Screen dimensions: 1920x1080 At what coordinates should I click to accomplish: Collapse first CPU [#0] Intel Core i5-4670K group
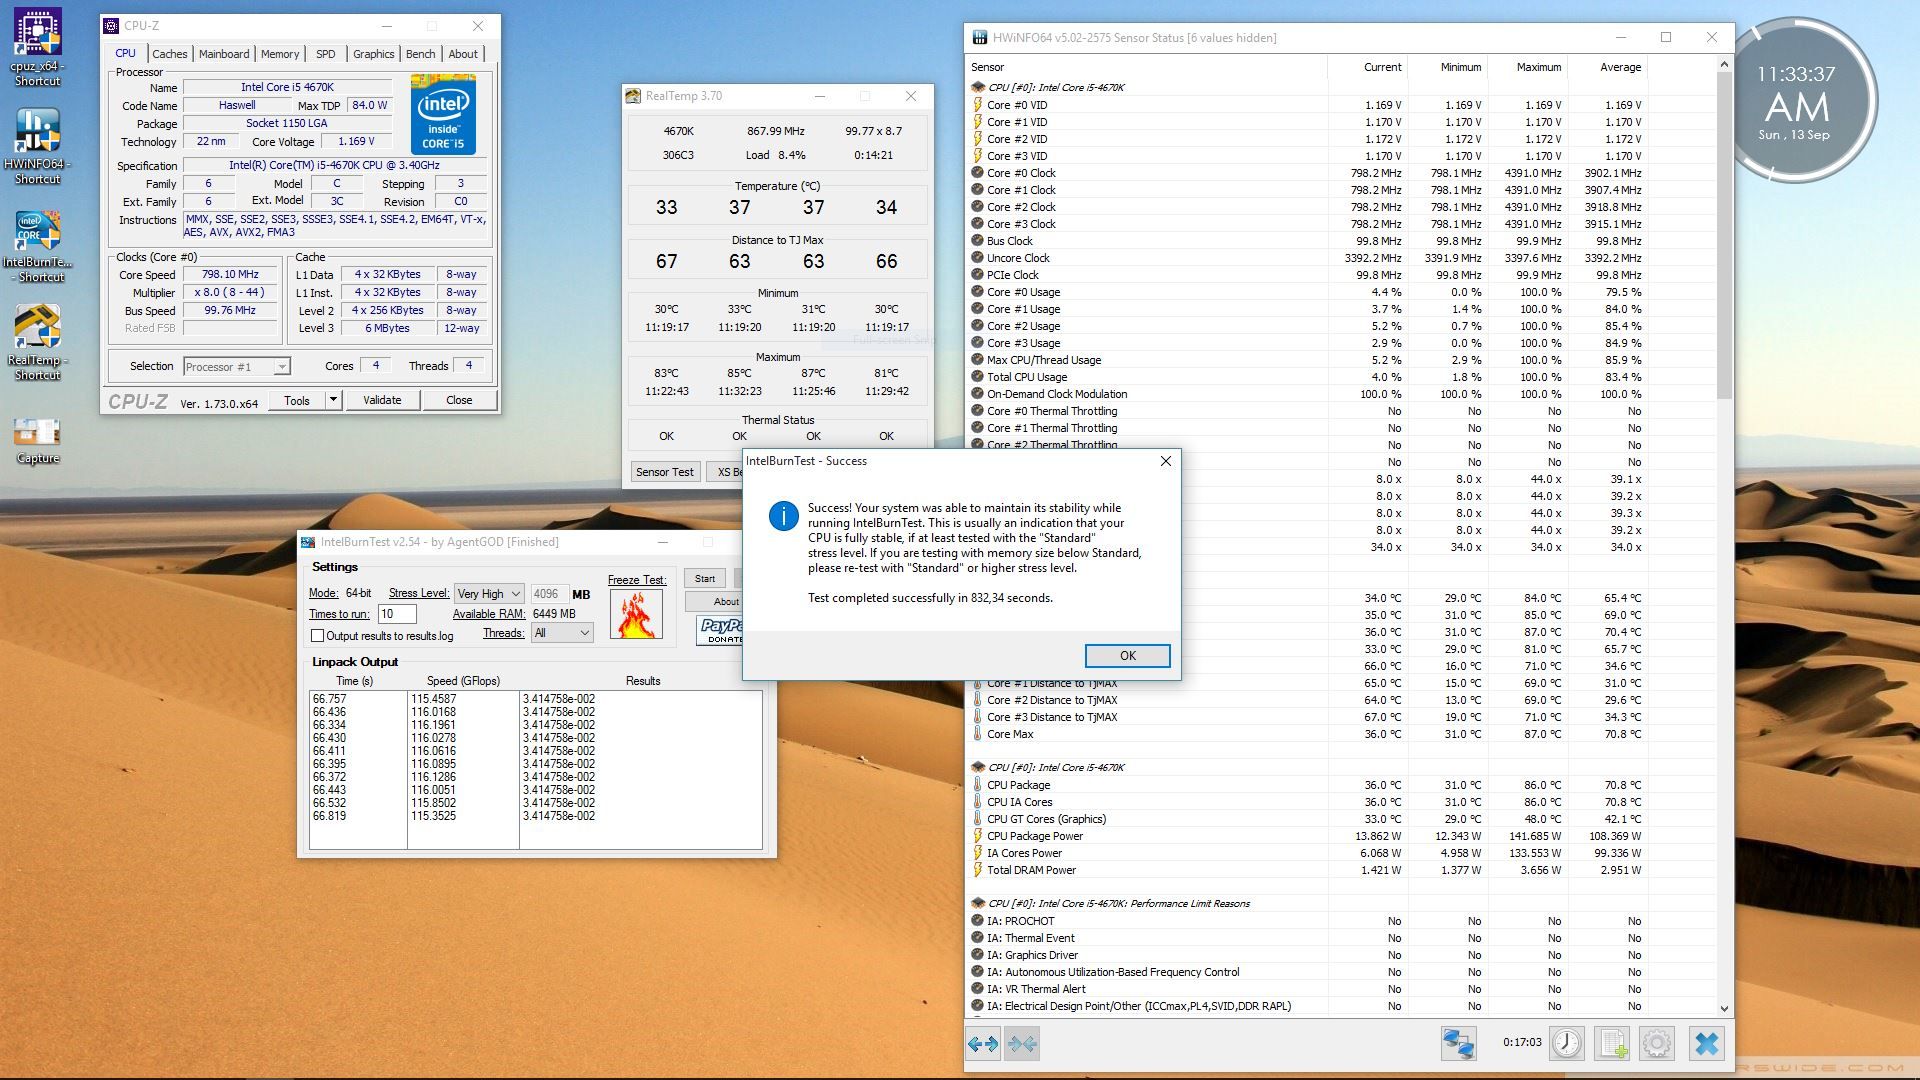978,88
